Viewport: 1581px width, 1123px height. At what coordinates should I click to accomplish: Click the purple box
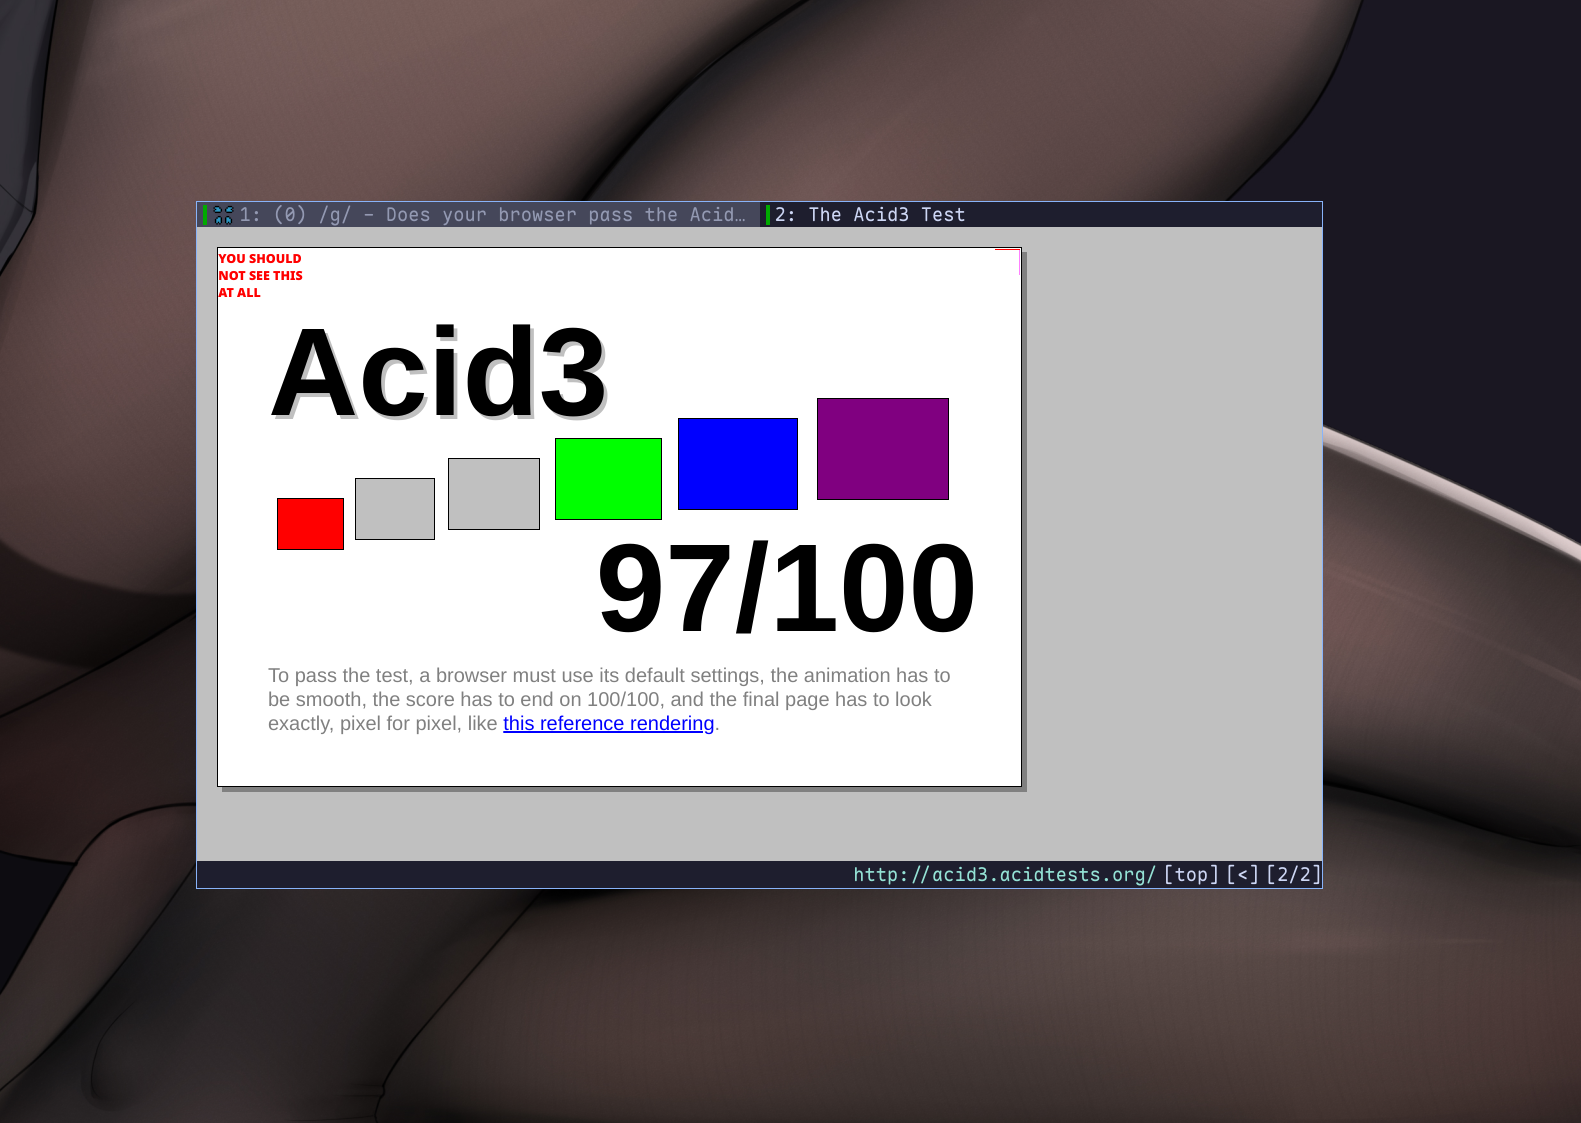[x=883, y=449]
